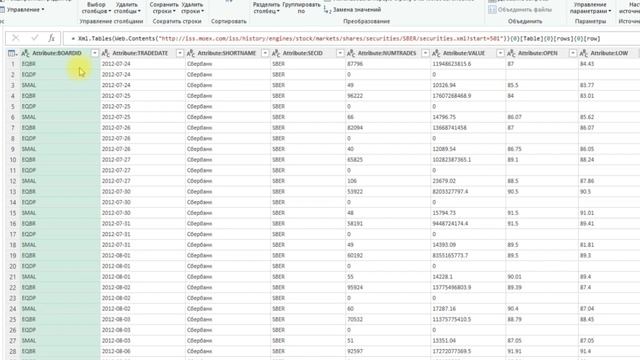This screenshot has height=360, width=640.
Task: Click the Объединить файлы icon
Action: pos(492,10)
